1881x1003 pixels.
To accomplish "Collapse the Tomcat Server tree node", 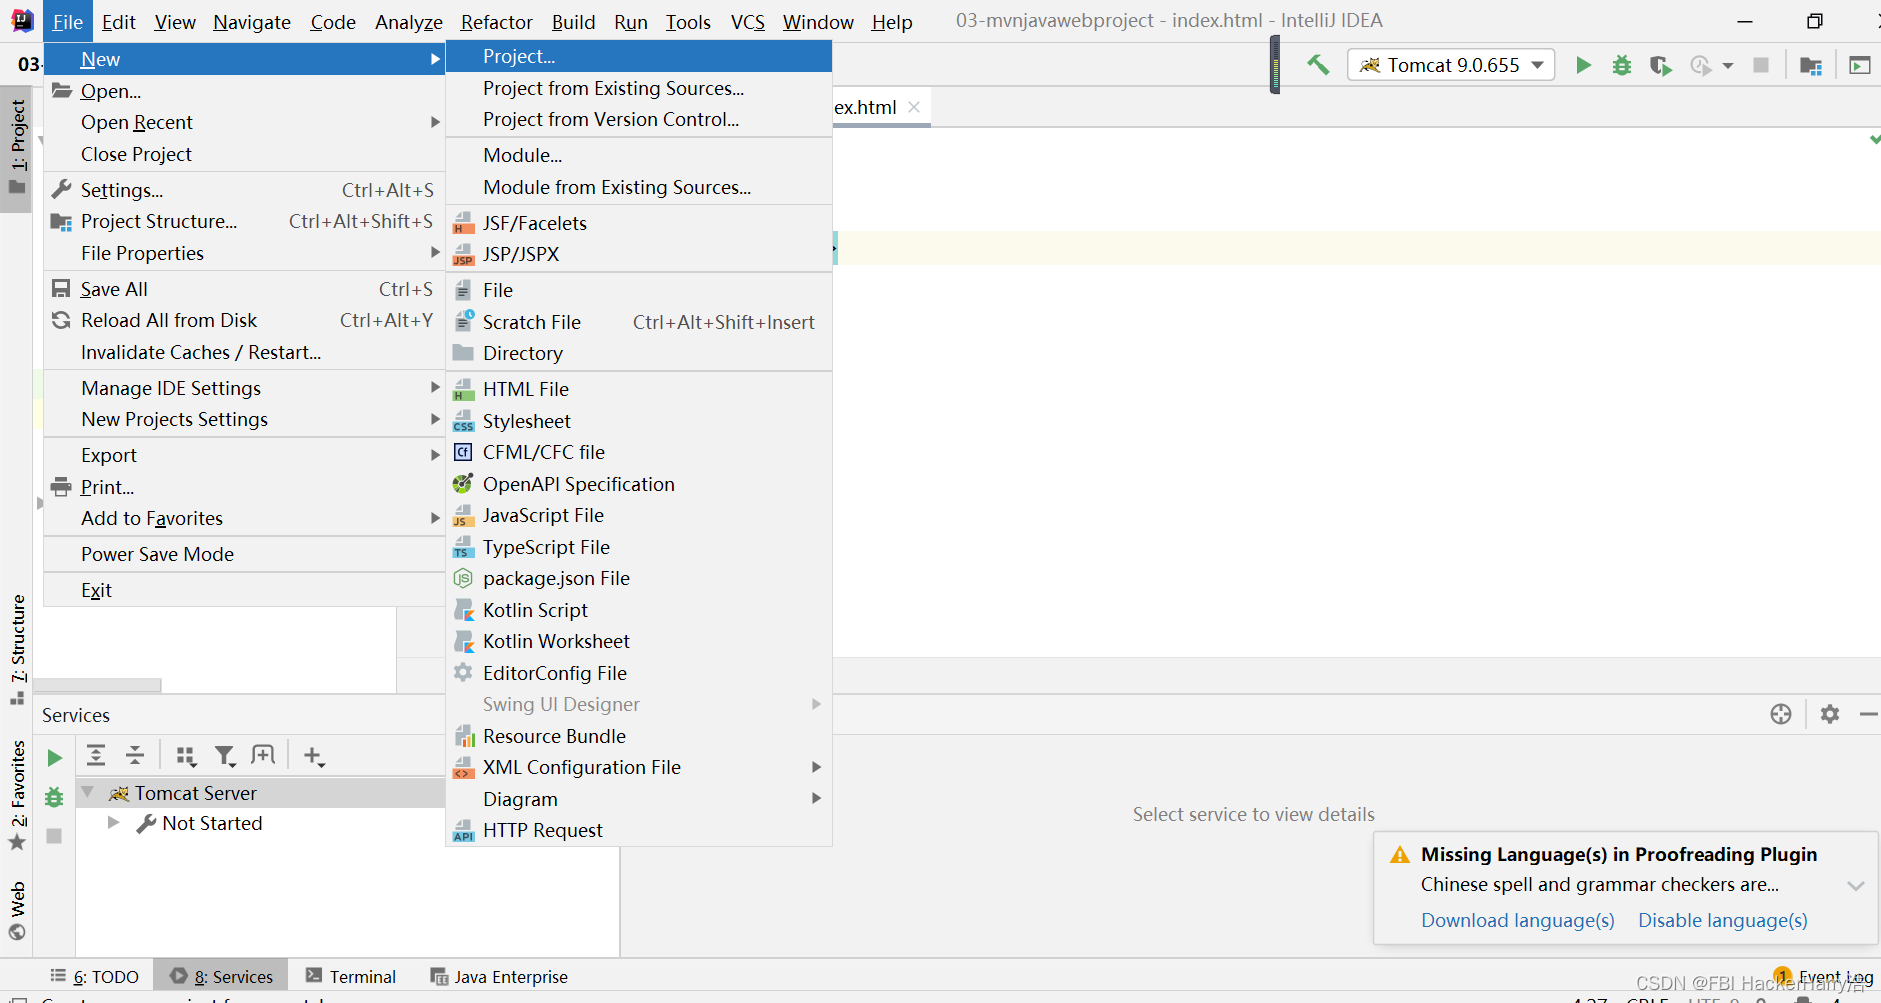I will point(88,792).
